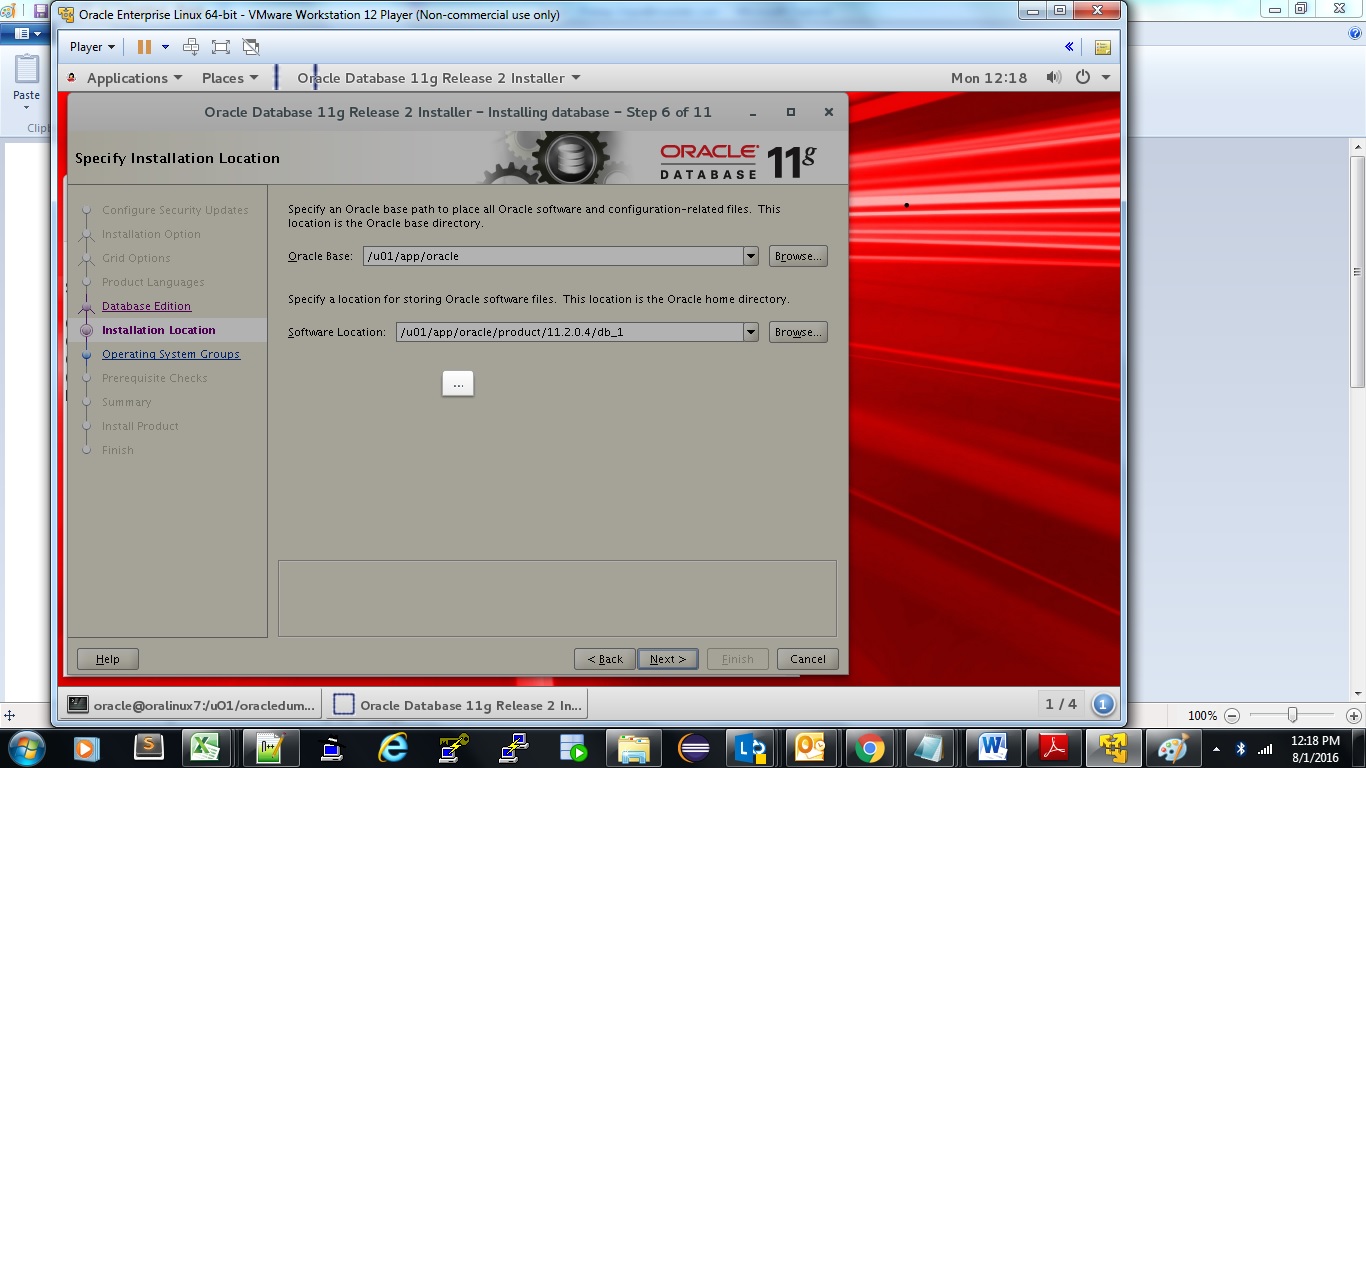Go back to Database Edition step
This screenshot has width=1366, height=1268.
pos(146,307)
